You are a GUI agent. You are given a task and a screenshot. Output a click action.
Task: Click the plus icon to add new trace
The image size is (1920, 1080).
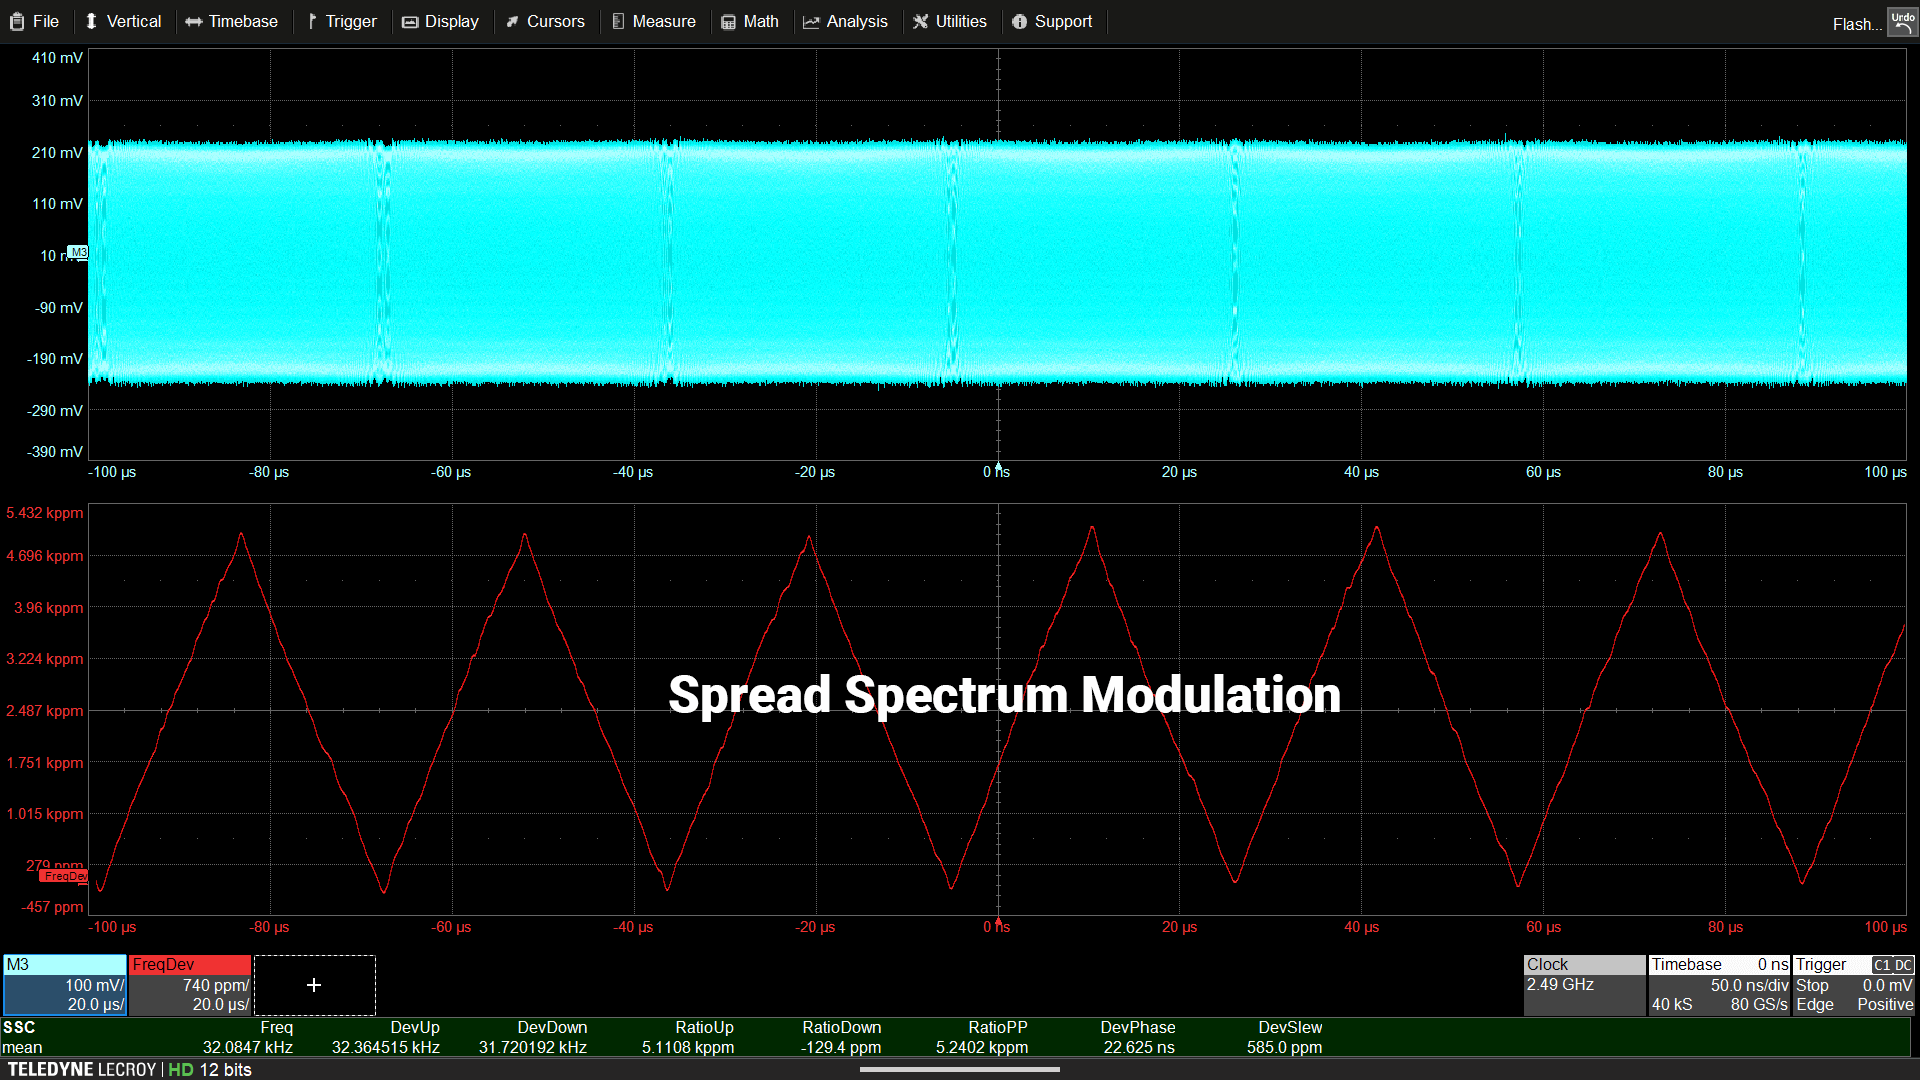click(314, 985)
